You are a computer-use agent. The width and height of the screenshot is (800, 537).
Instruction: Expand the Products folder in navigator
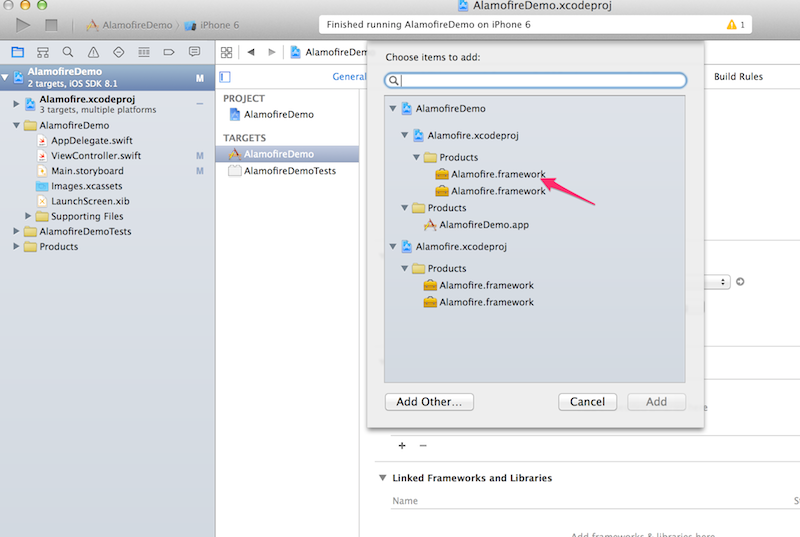pyautogui.click(x=16, y=246)
